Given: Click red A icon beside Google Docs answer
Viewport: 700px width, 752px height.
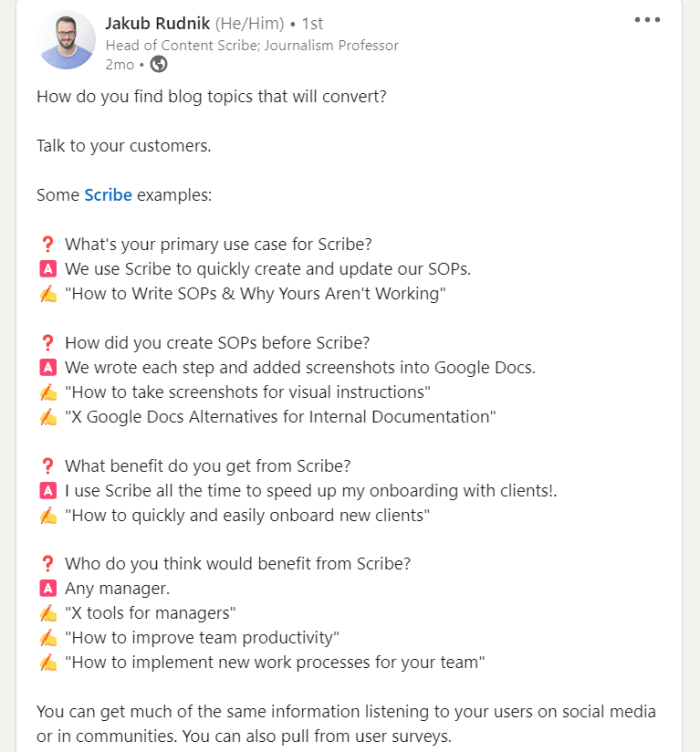Looking at the screenshot, I should 47,368.
